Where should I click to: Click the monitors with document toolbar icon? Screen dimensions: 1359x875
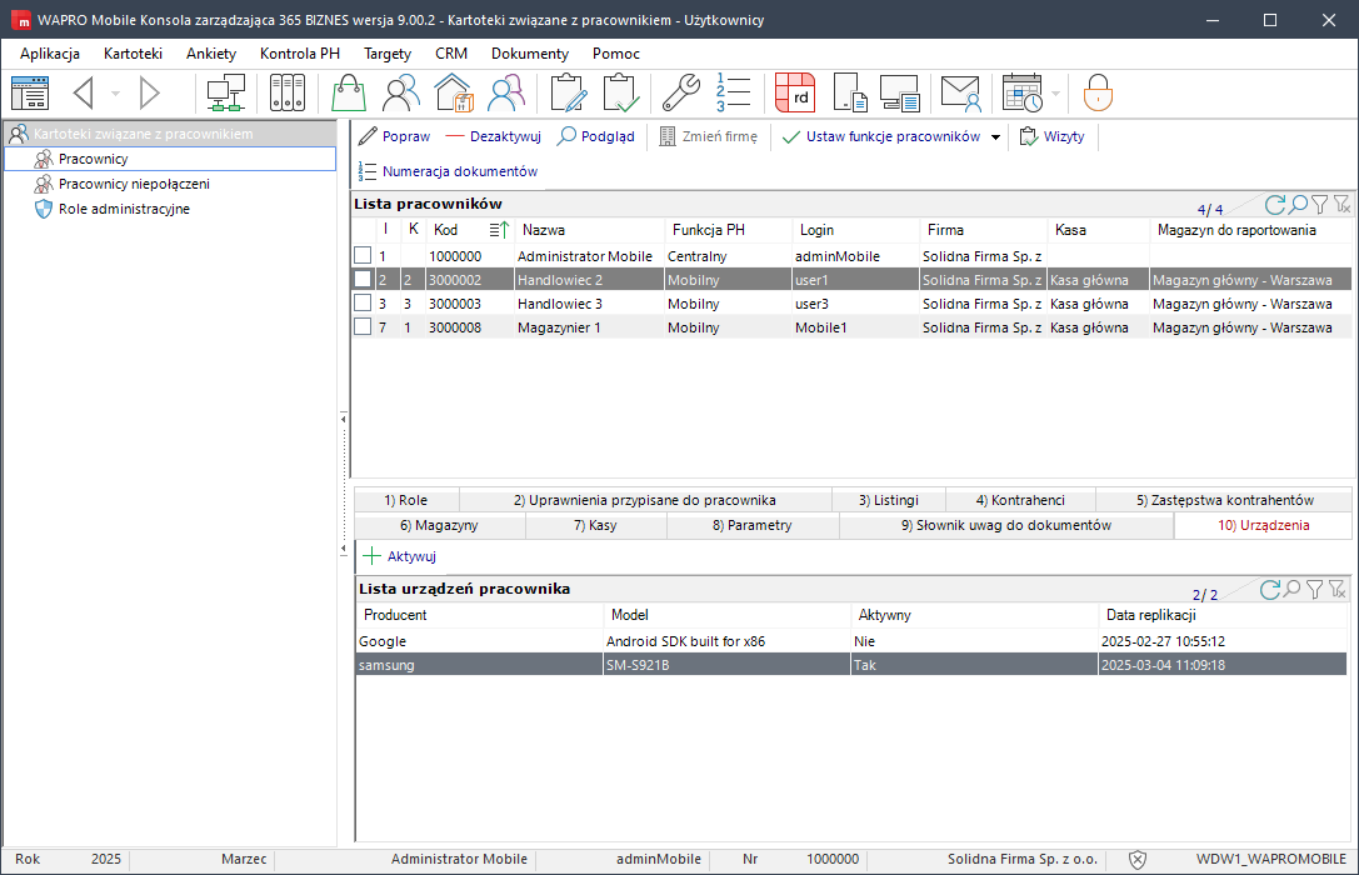click(900, 93)
